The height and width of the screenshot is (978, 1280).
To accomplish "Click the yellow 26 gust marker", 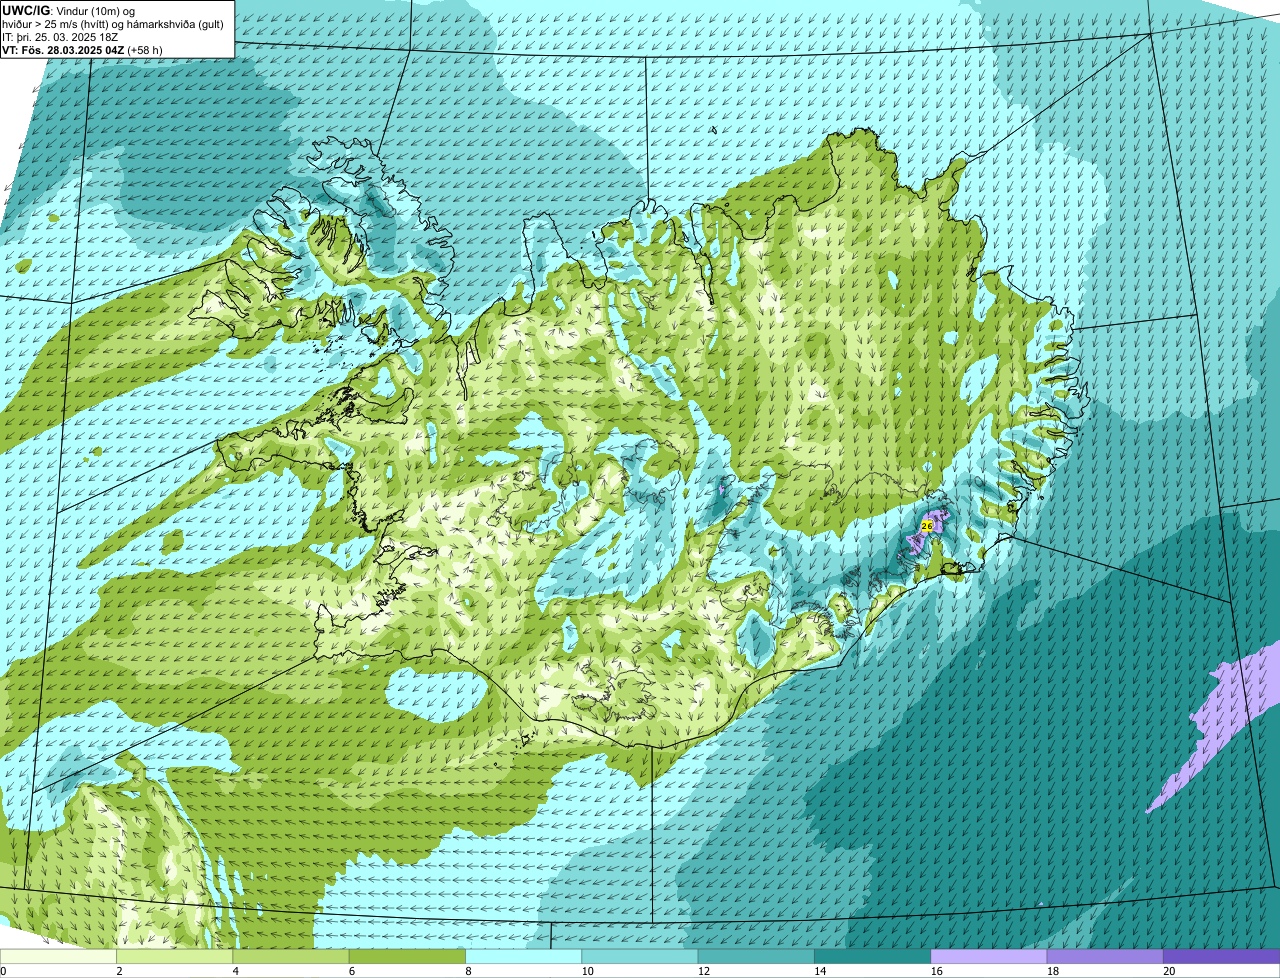I will point(927,525).
